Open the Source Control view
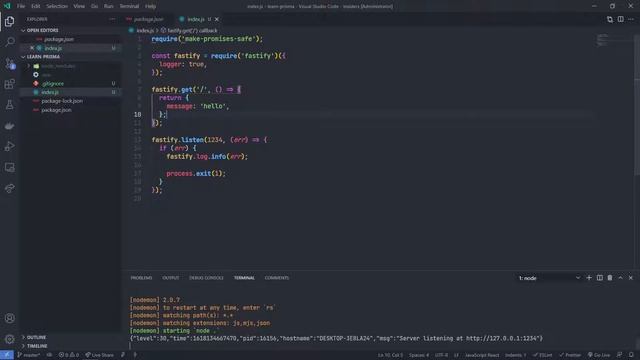 coord(10,63)
